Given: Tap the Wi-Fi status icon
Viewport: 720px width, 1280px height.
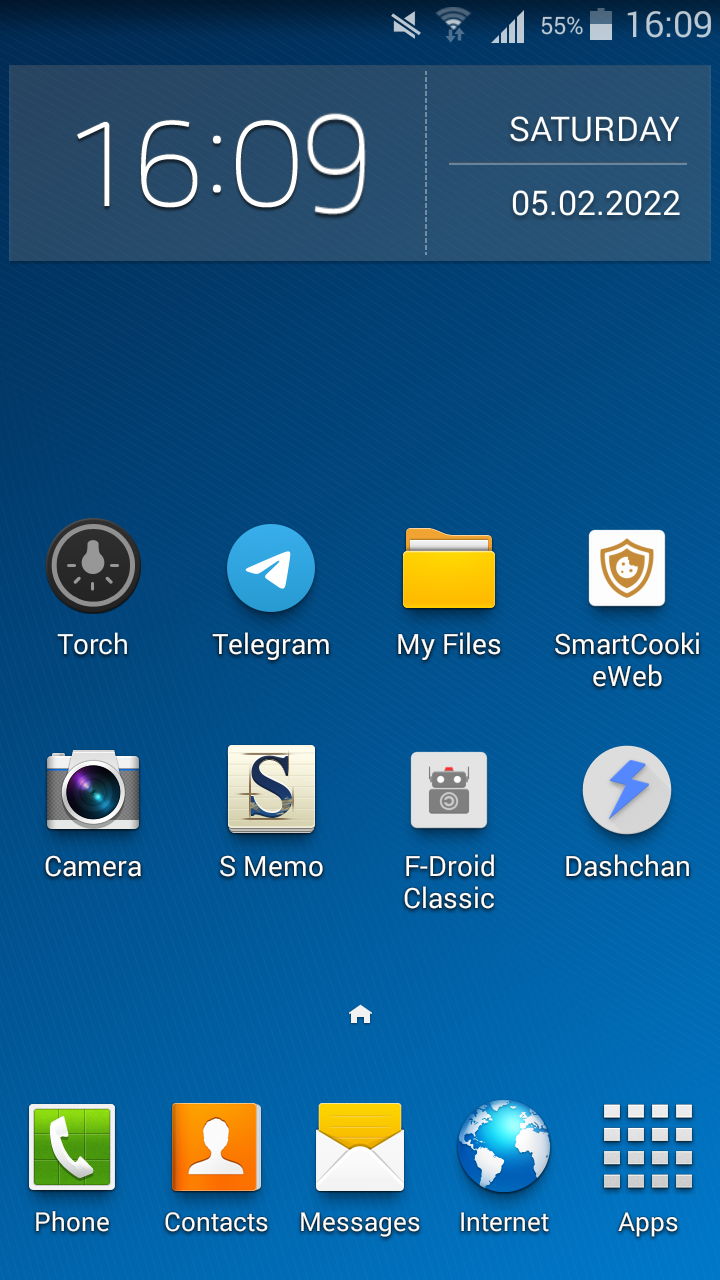Looking at the screenshot, I should [x=454, y=25].
